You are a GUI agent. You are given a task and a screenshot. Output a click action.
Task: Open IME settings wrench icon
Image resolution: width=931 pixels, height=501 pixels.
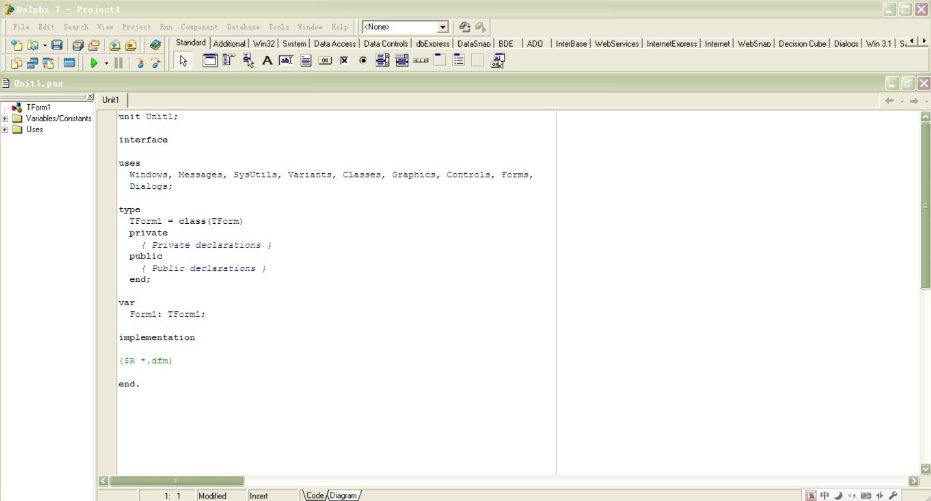click(892, 495)
